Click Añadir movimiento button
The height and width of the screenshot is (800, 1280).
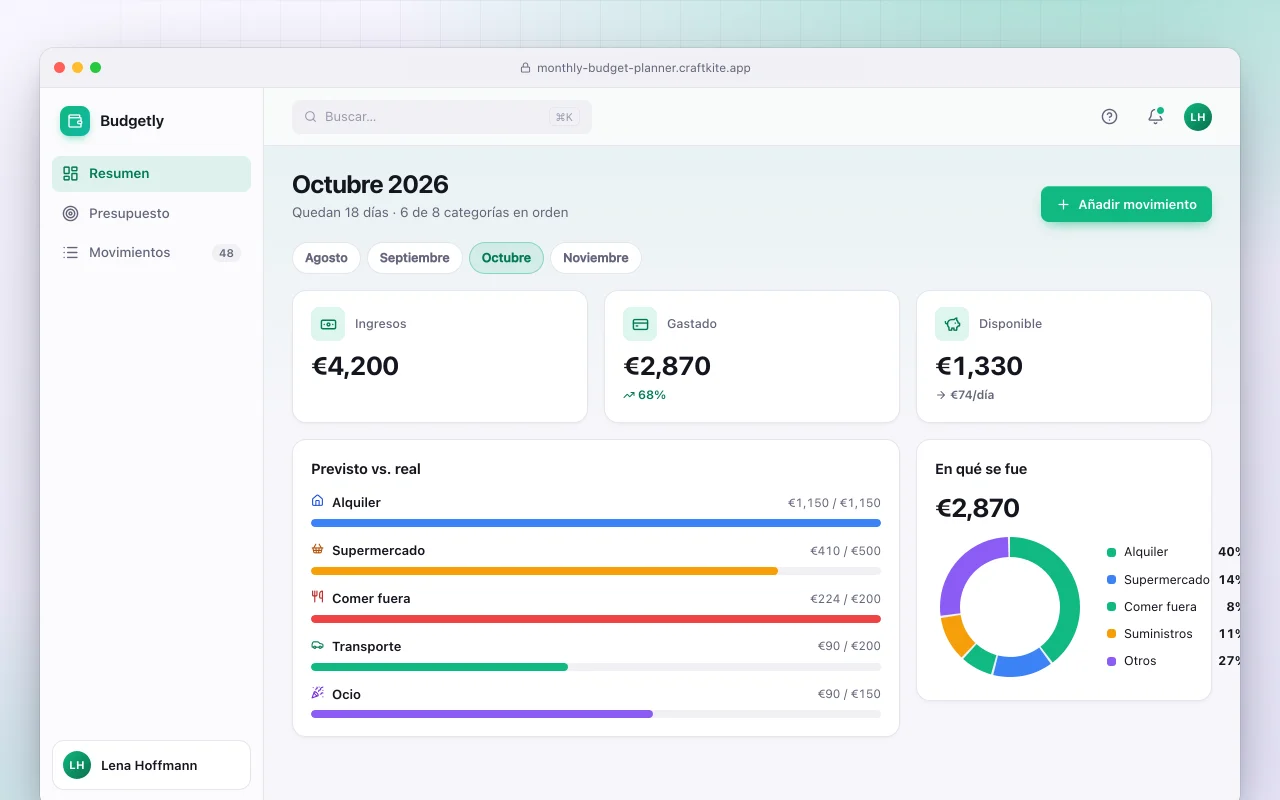pos(1126,204)
